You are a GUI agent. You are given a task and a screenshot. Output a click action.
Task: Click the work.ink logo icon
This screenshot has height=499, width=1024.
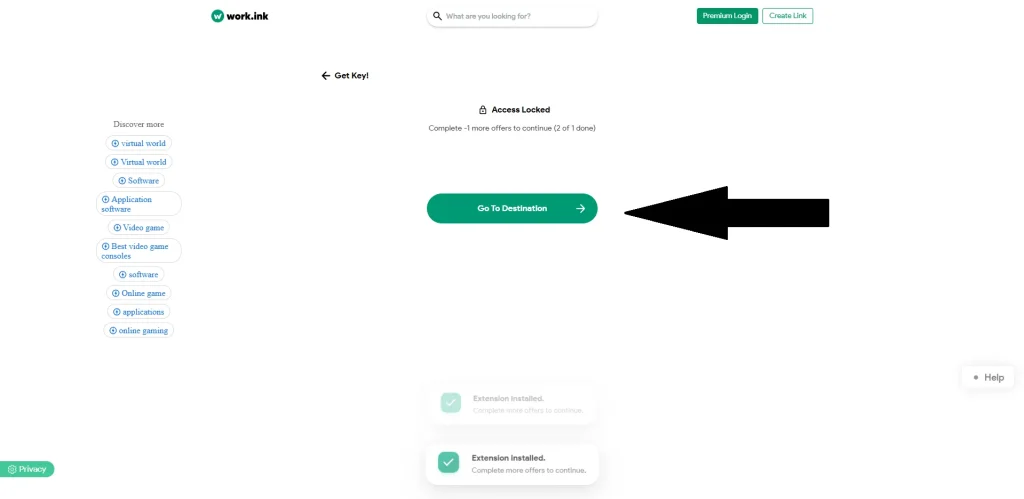pos(217,16)
